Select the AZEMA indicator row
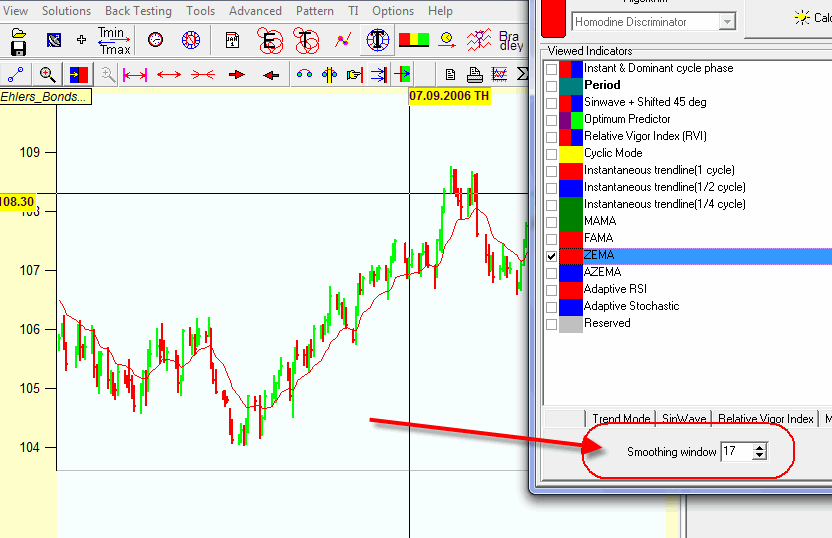 point(695,273)
